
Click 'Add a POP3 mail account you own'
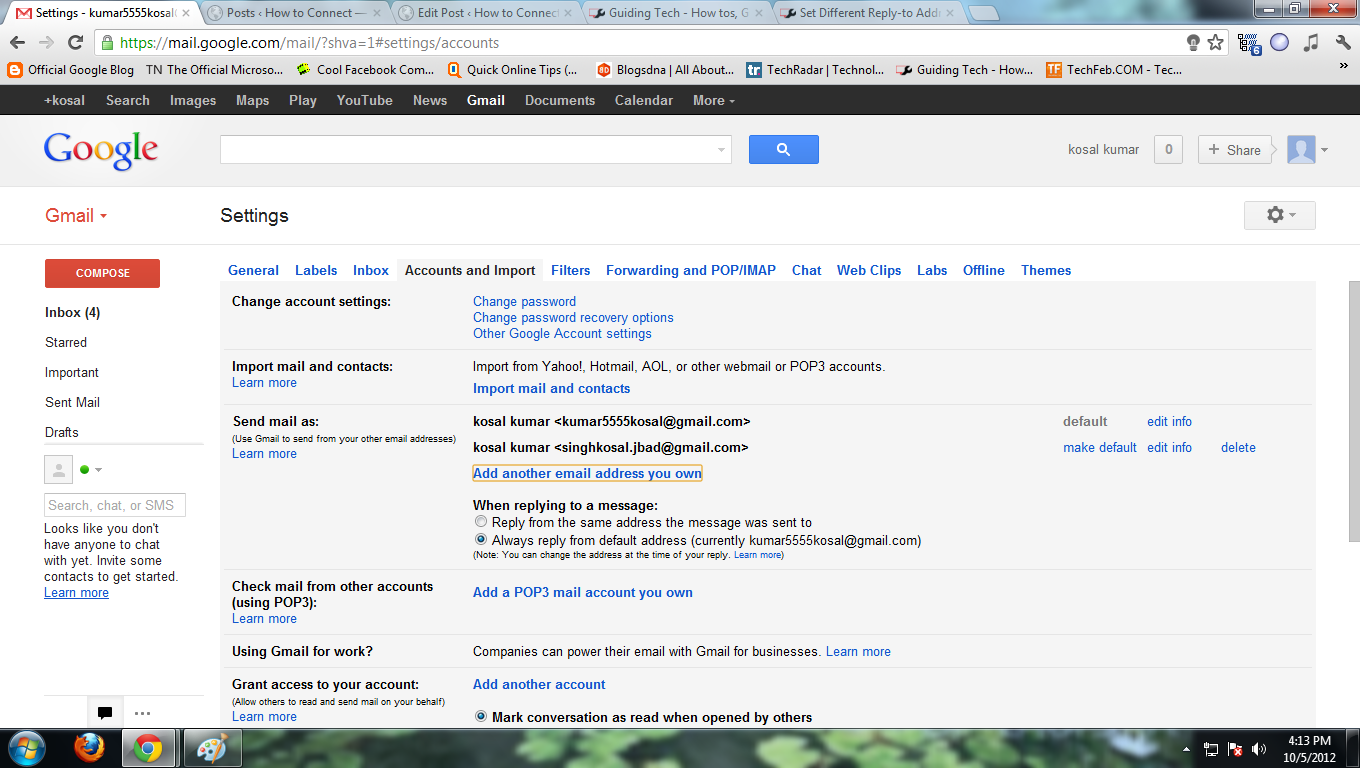click(x=583, y=592)
